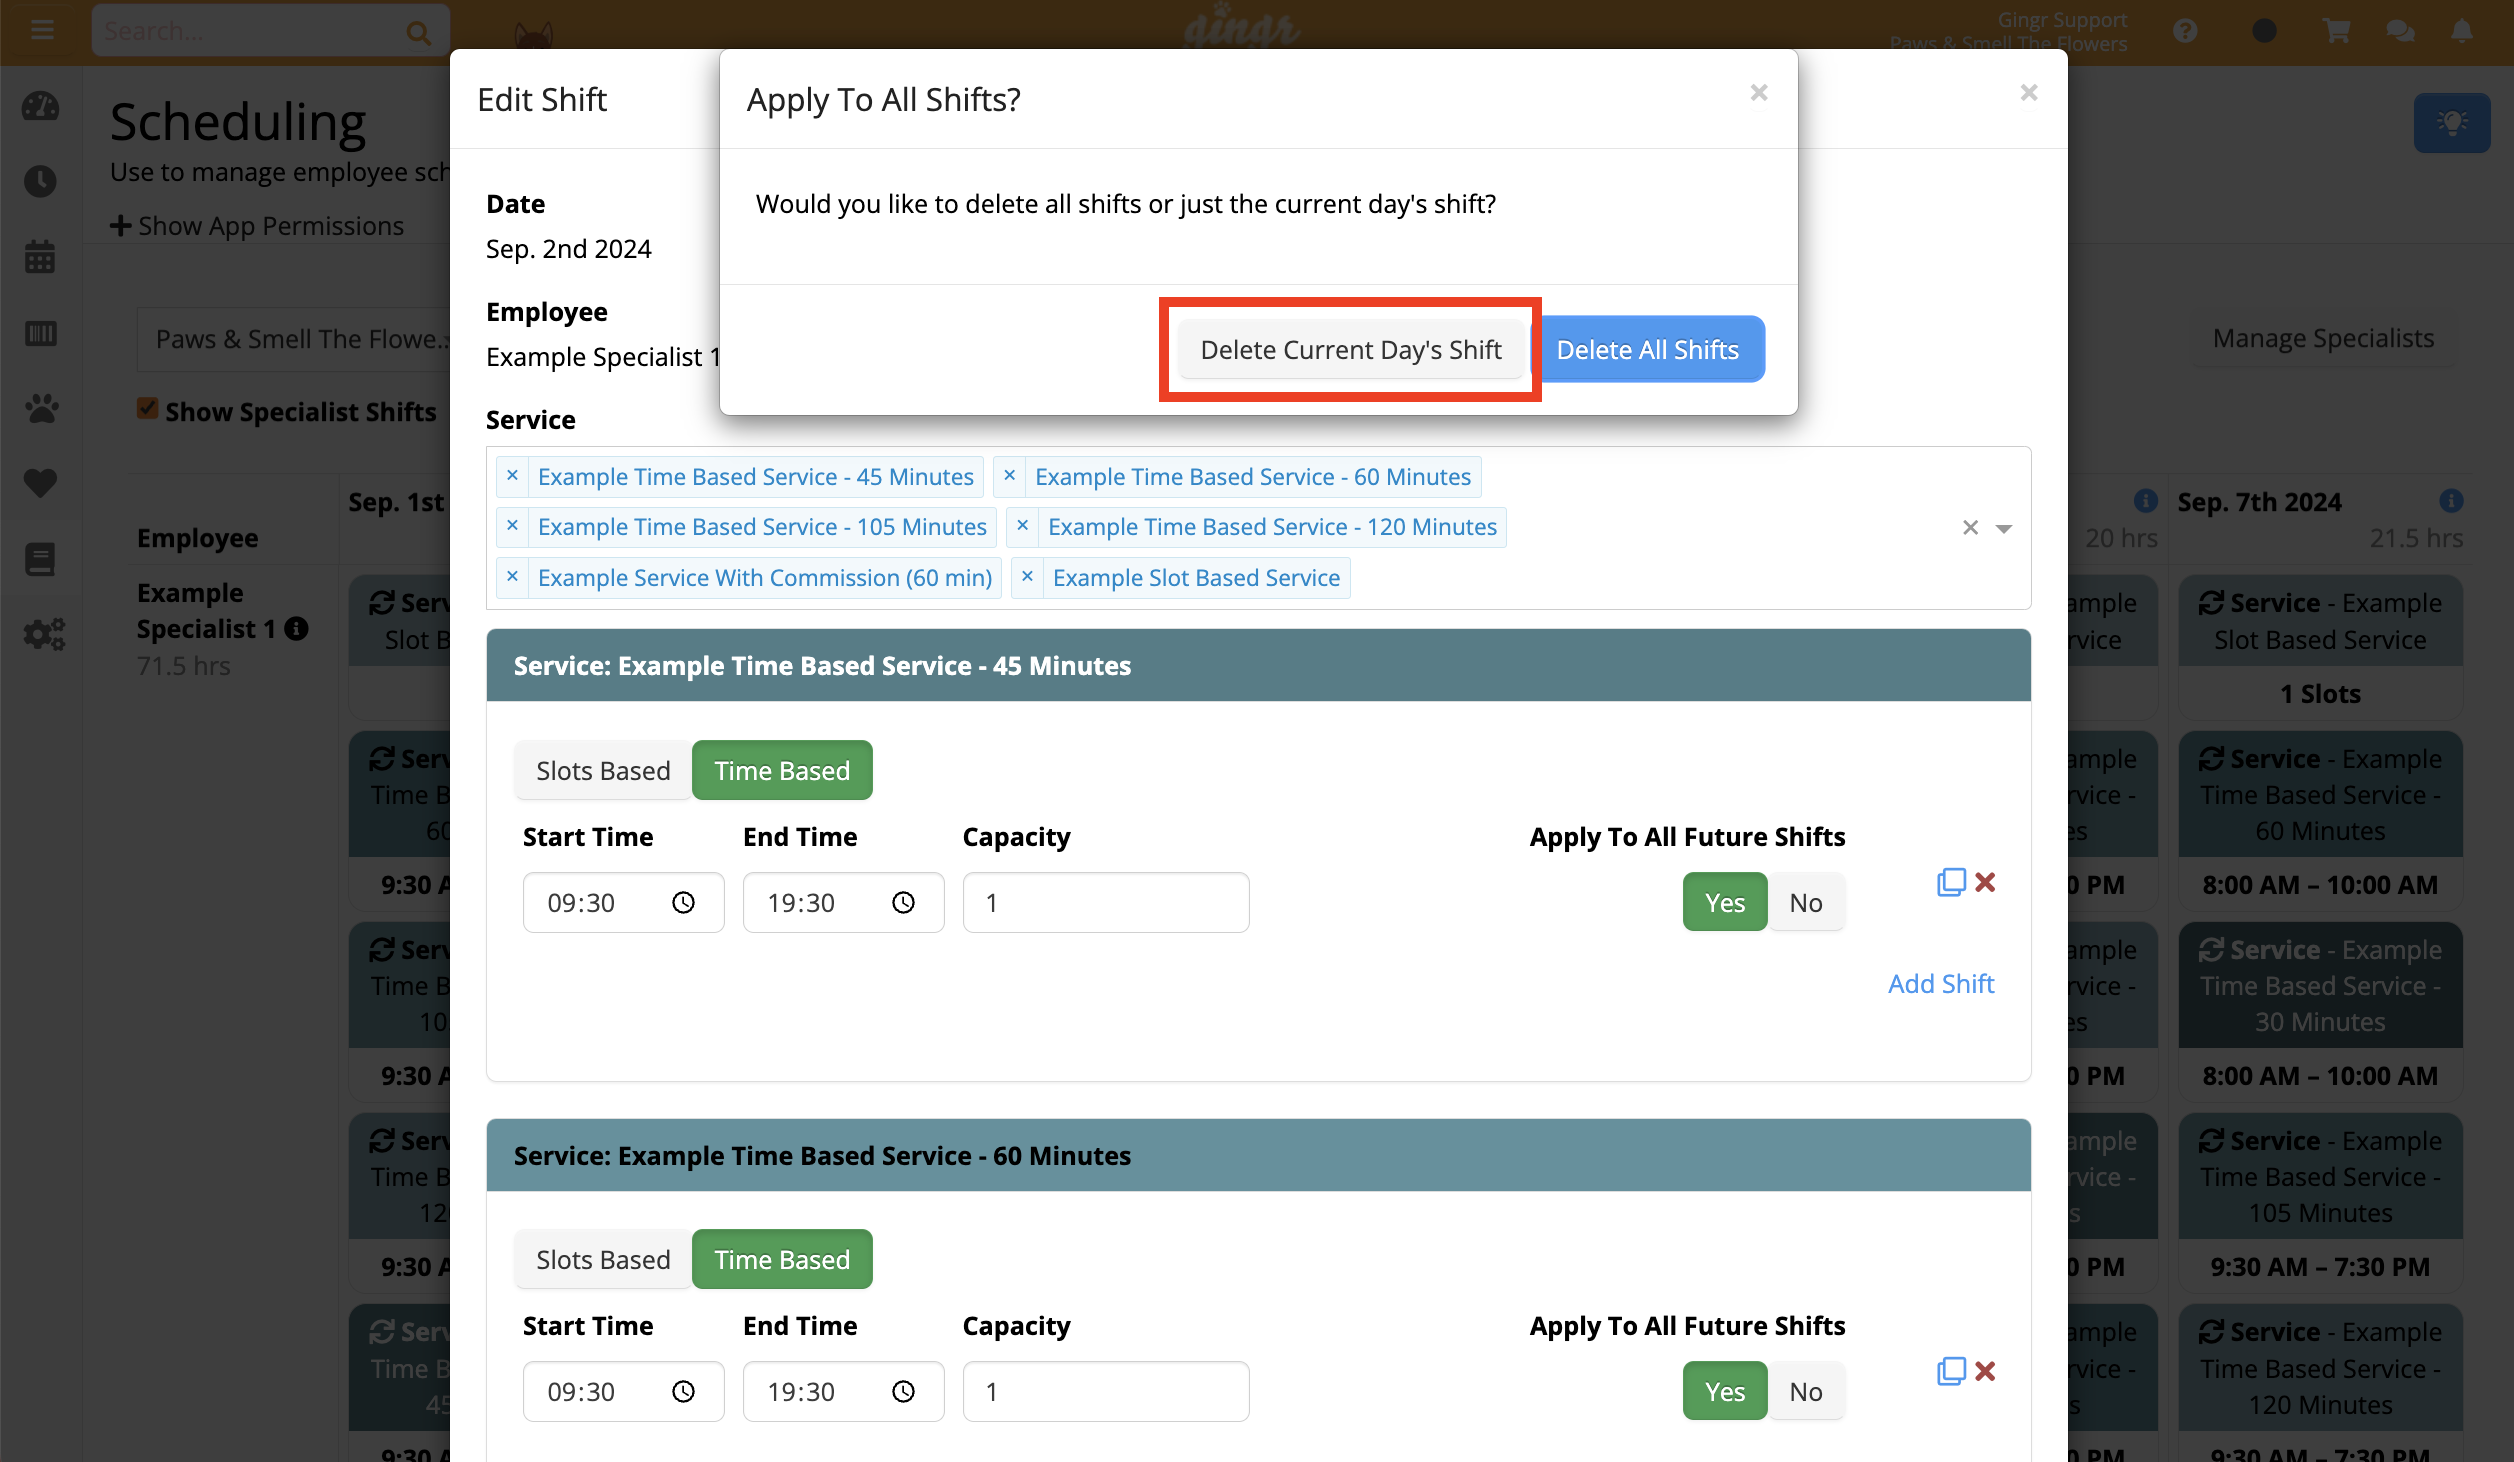Click the search magnifier icon
The width and height of the screenshot is (2514, 1462).
418,33
